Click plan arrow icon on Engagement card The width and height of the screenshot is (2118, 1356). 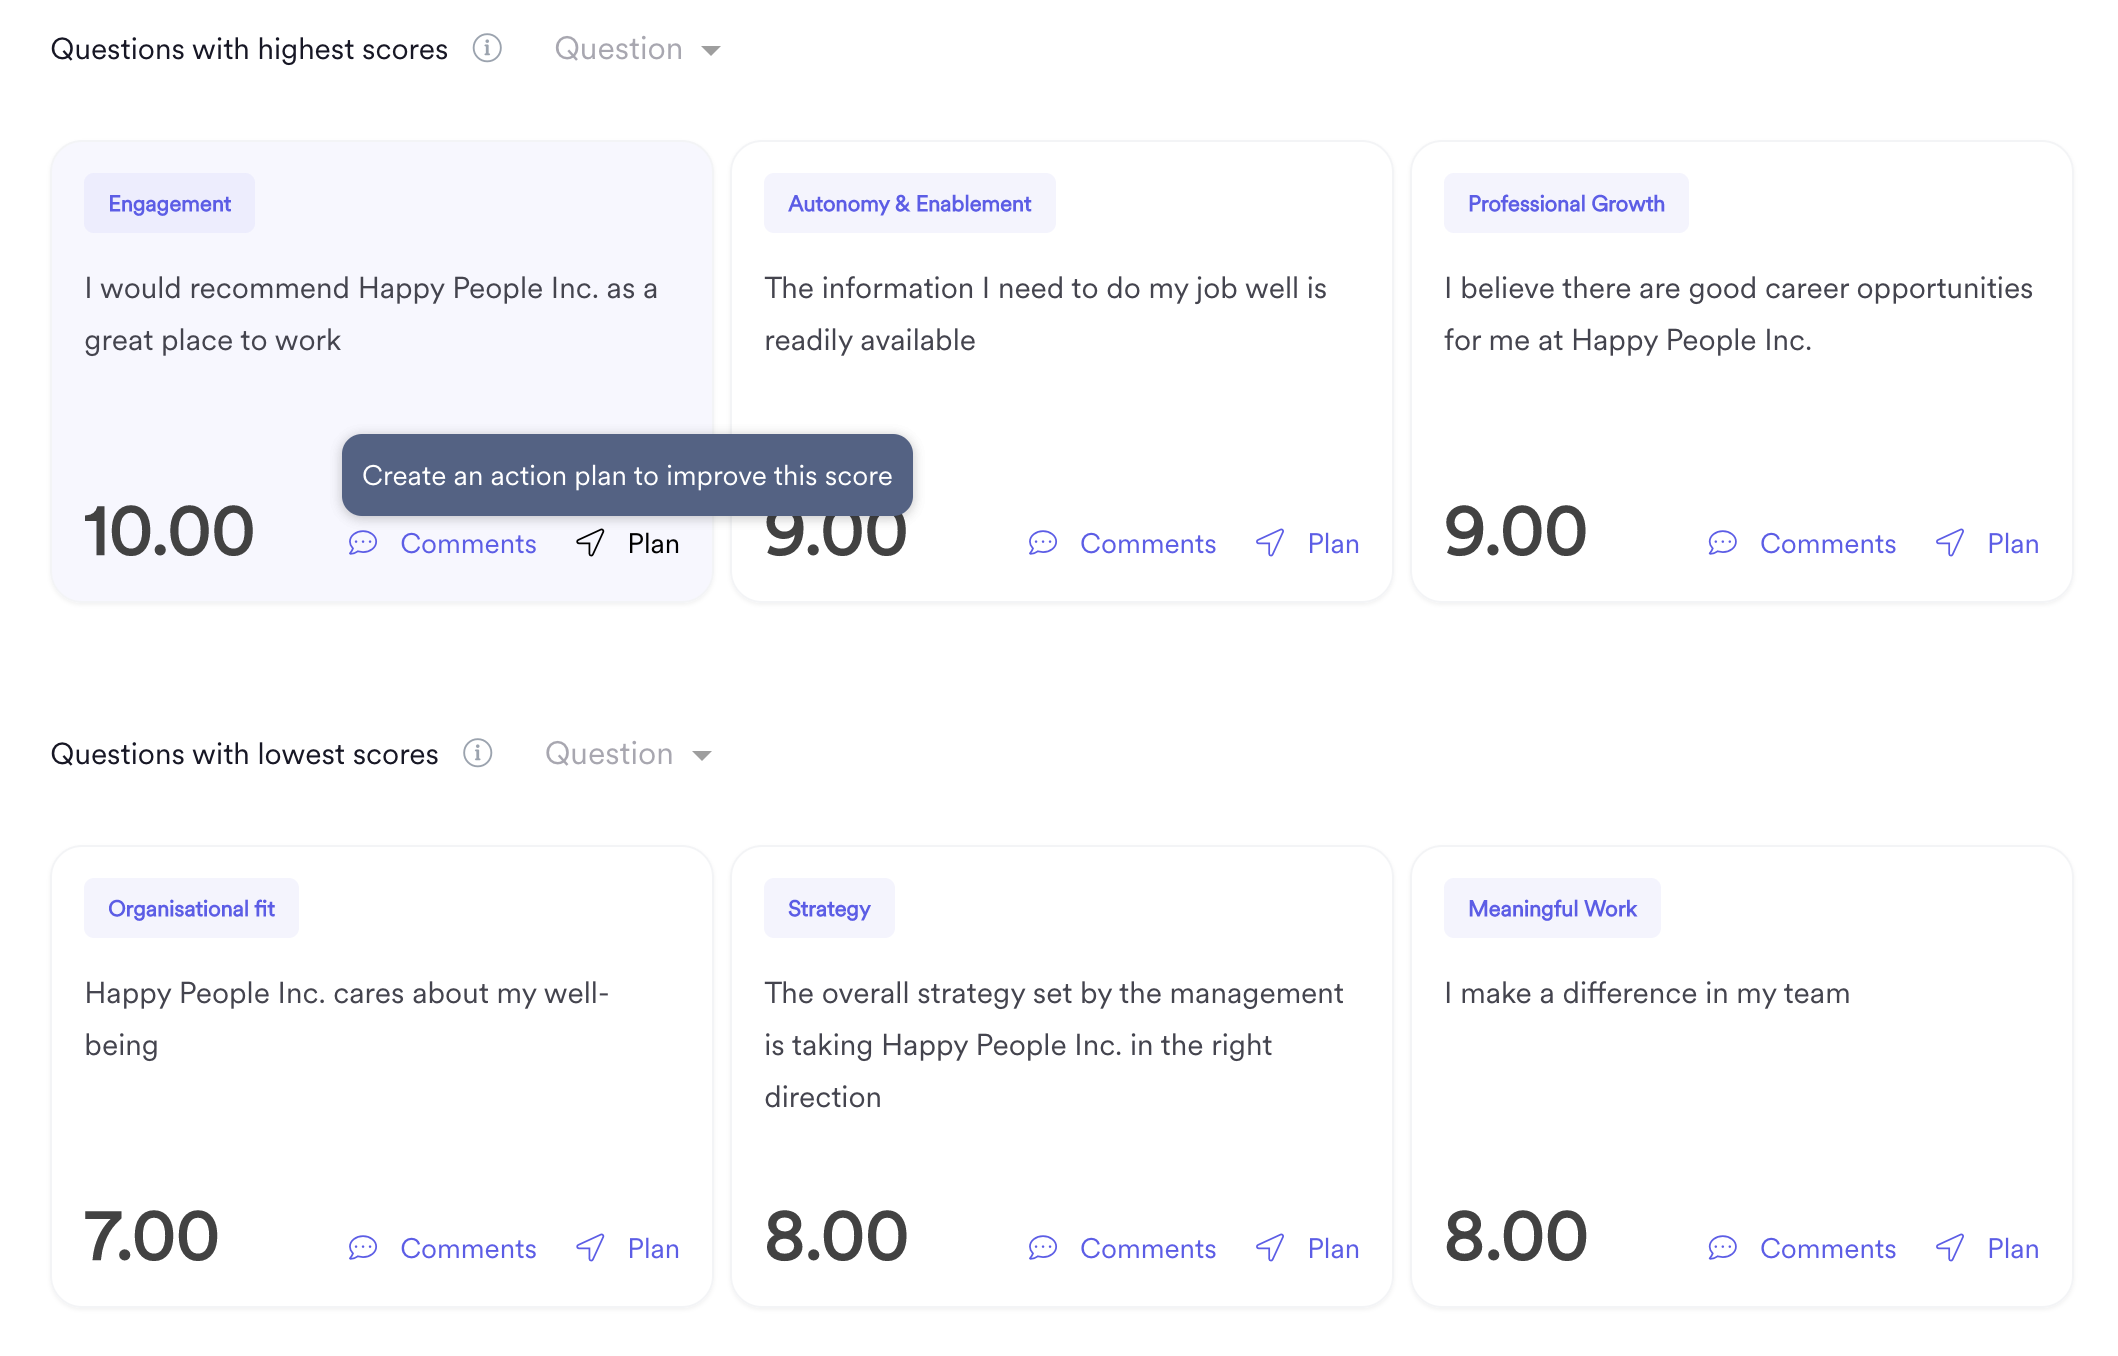pyautogui.click(x=590, y=543)
